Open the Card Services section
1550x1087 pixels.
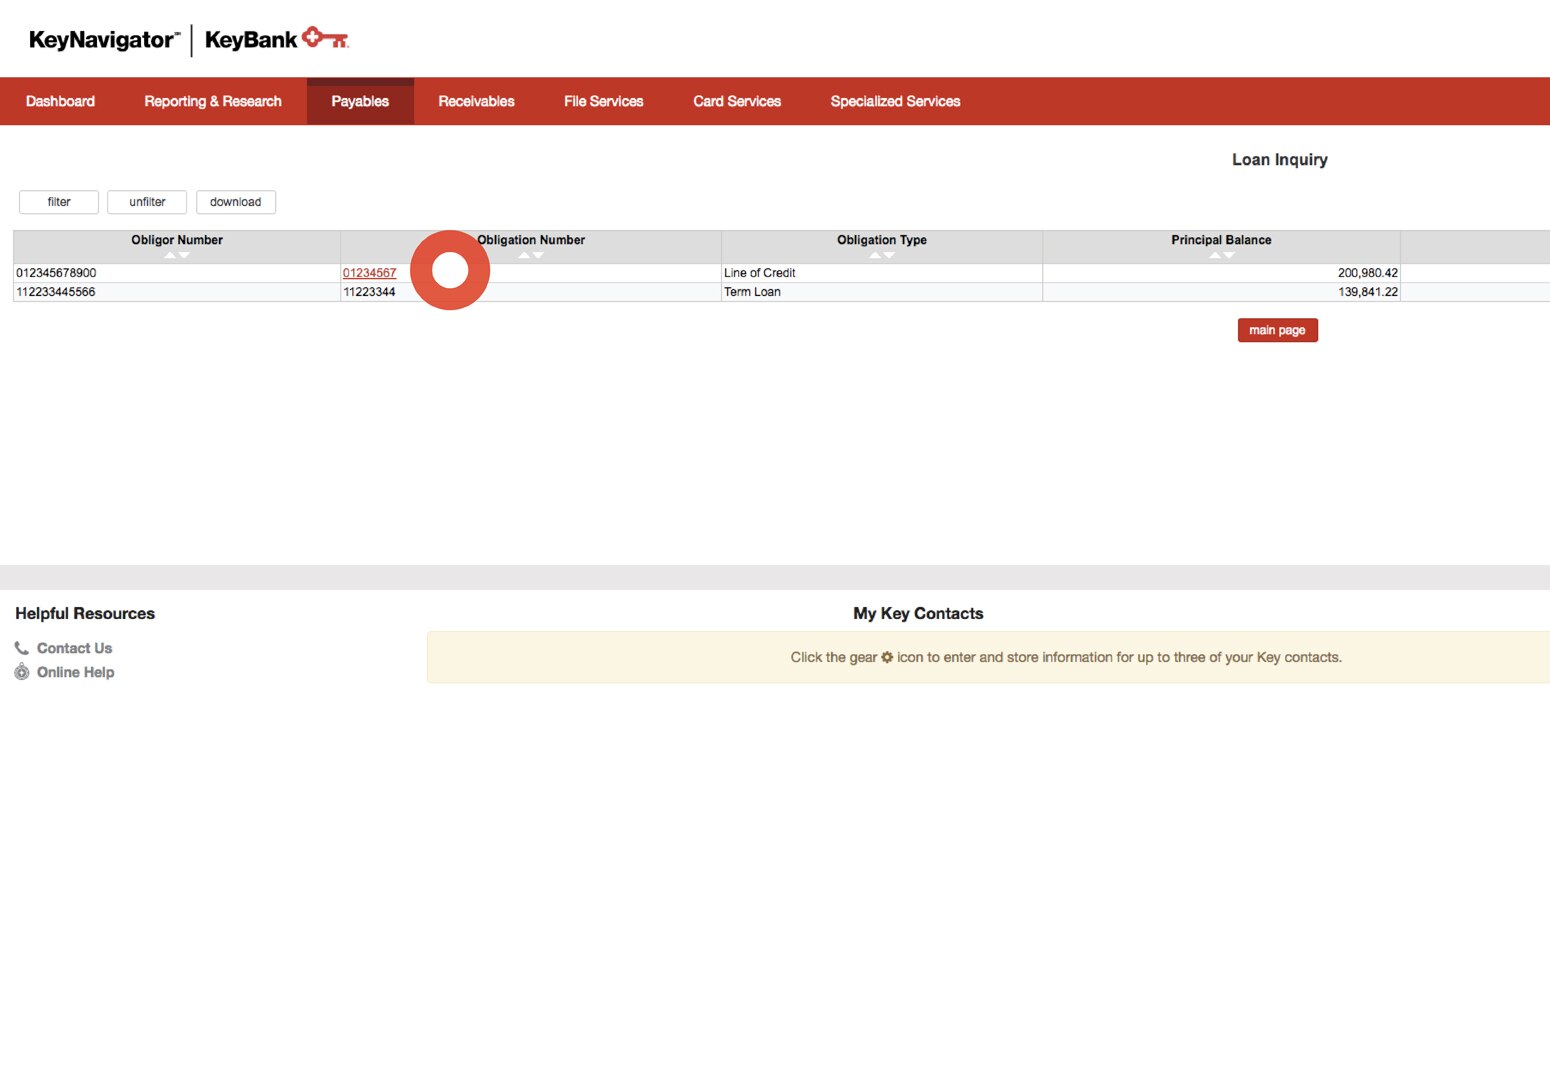737,101
